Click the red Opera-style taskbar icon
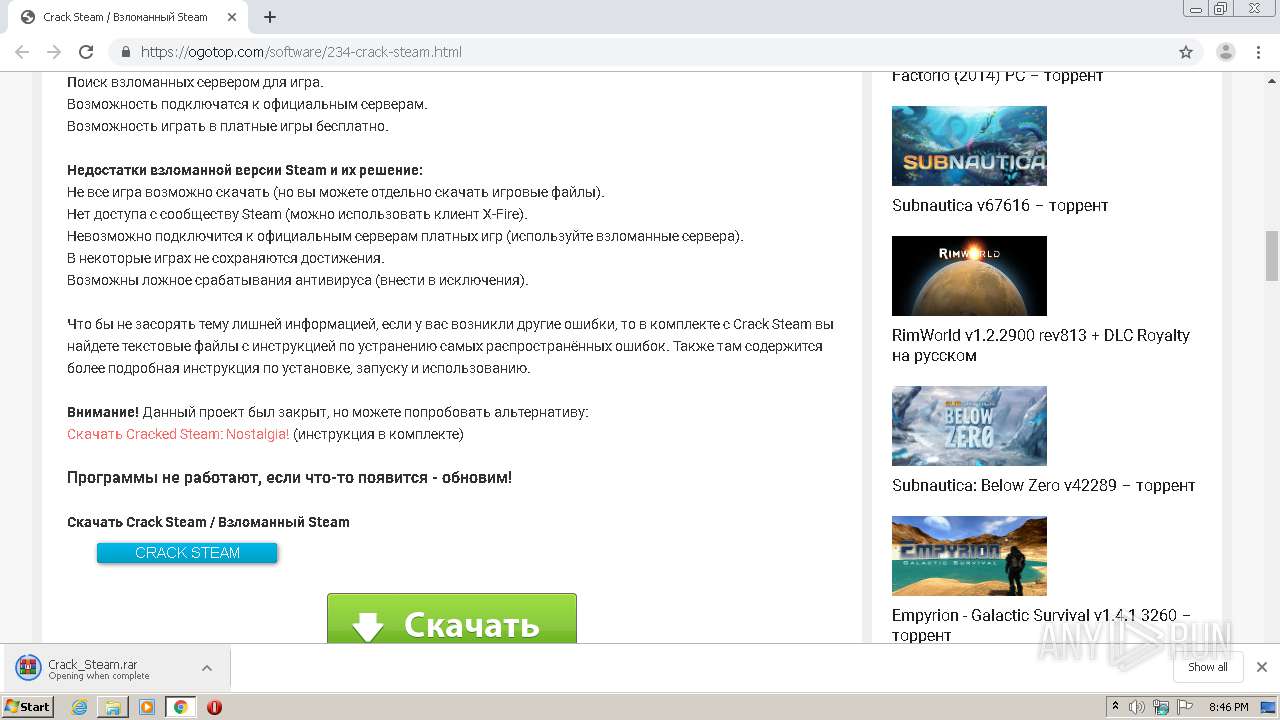 coord(214,707)
